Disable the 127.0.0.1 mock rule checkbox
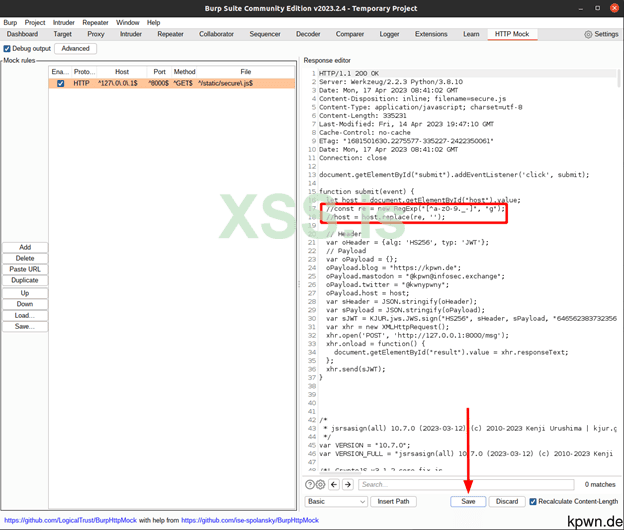The width and height of the screenshot is (624, 530). [x=60, y=83]
